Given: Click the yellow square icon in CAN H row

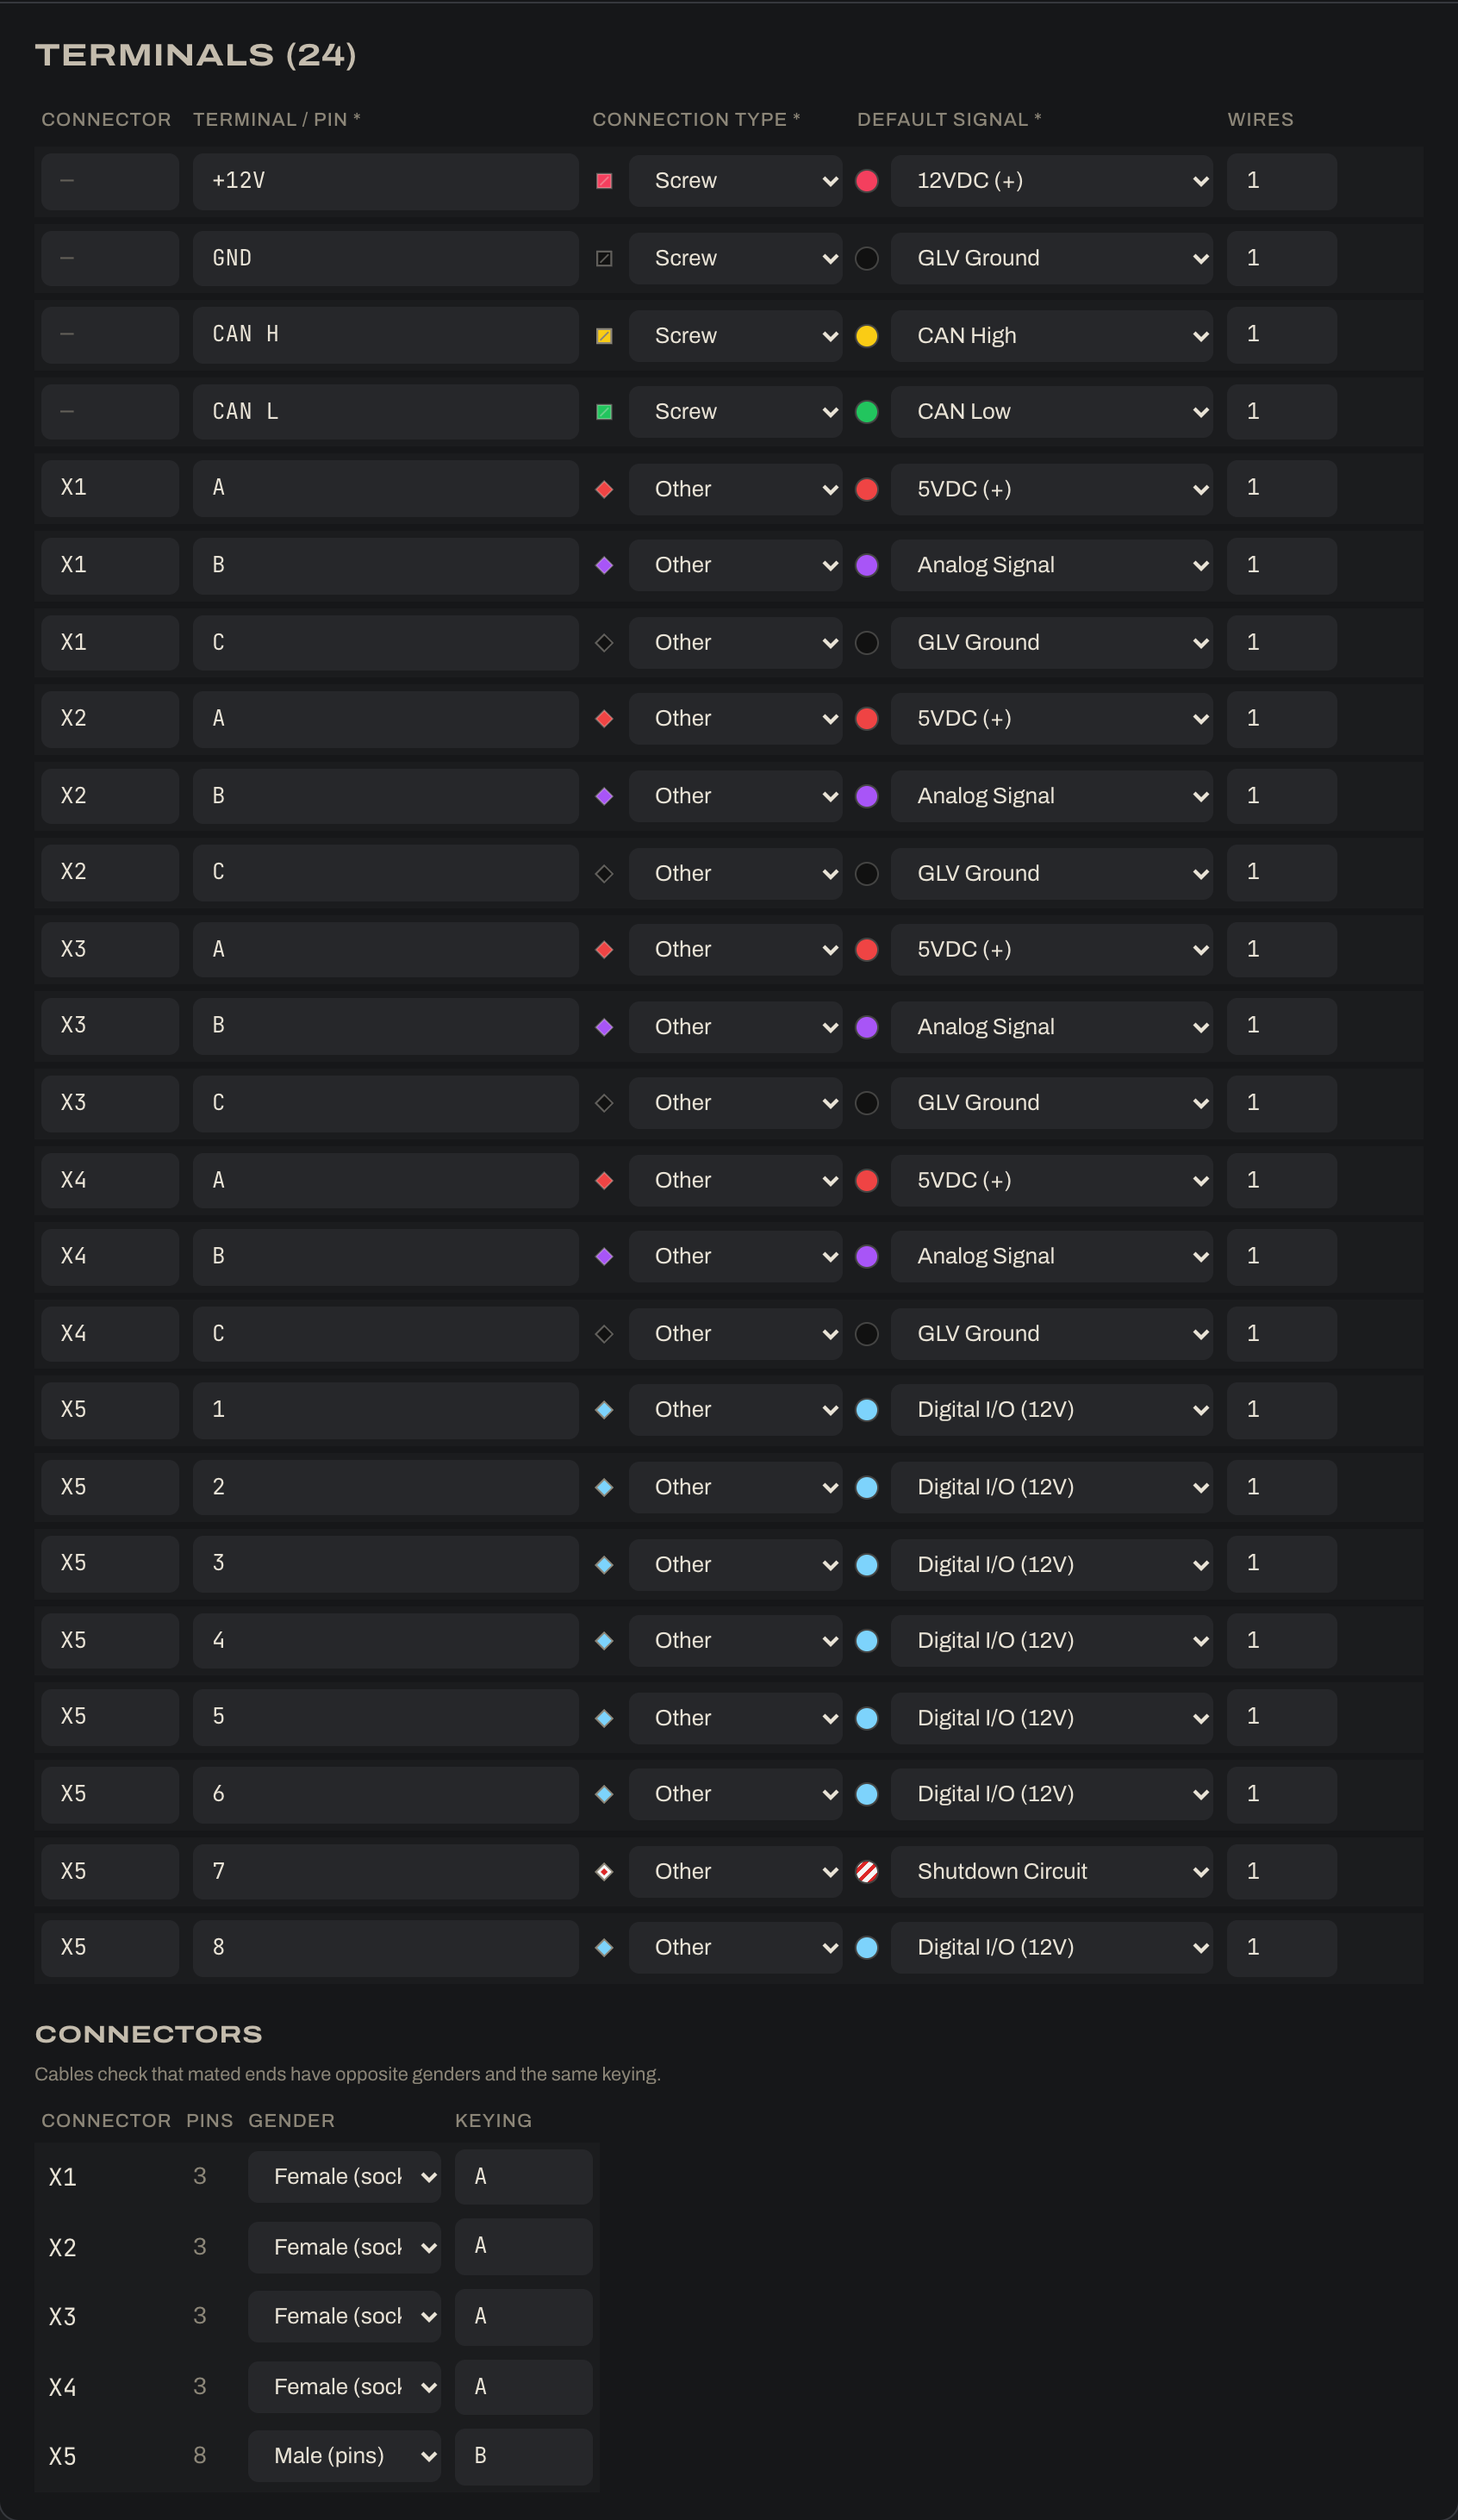Looking at the screenshot, I should tap(604, 336).
